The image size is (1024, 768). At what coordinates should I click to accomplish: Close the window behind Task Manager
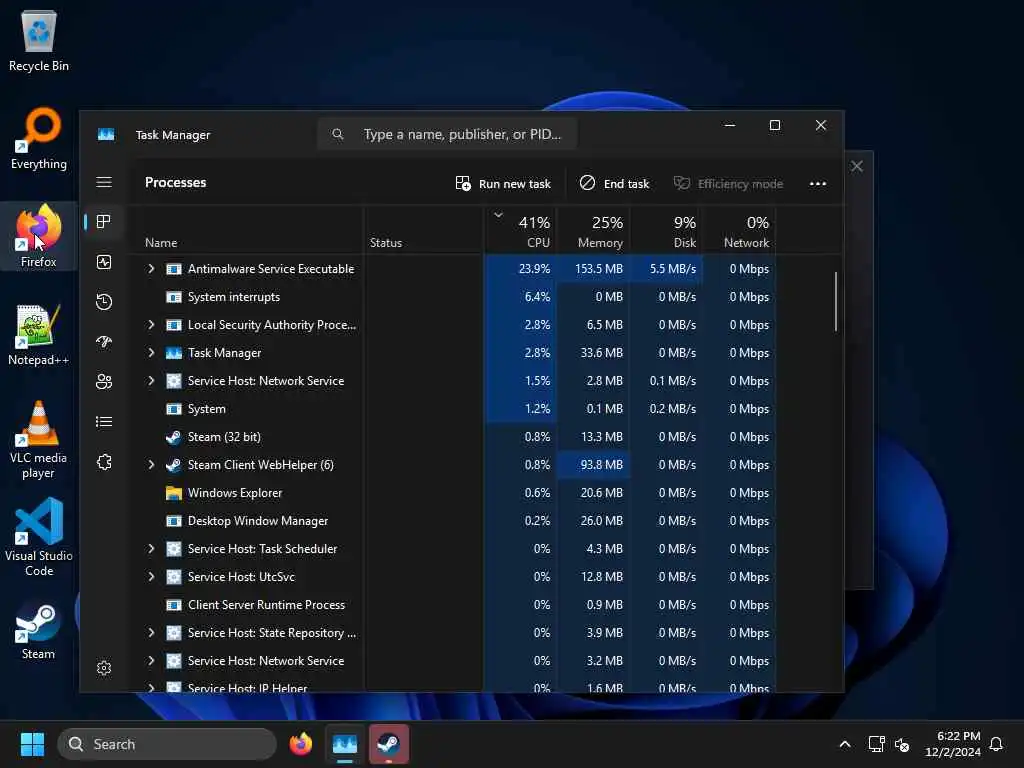[x=857, y=167]
